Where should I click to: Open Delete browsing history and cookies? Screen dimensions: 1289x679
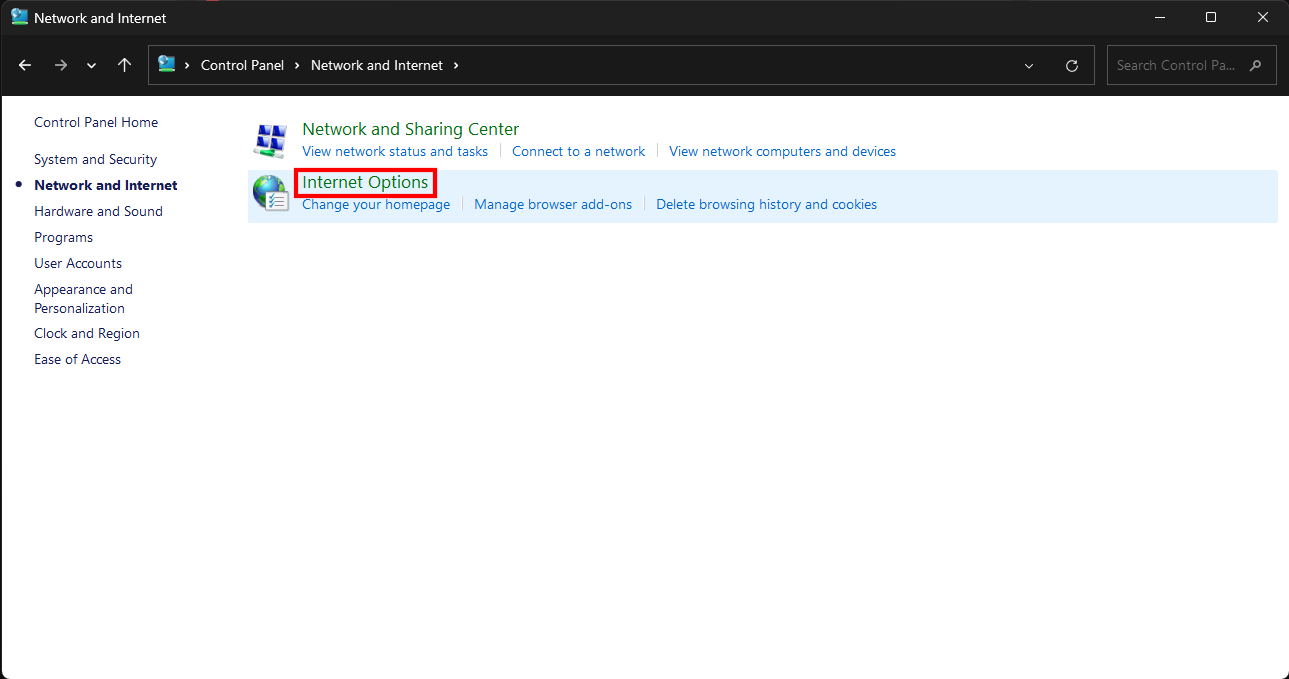point(766,204)
